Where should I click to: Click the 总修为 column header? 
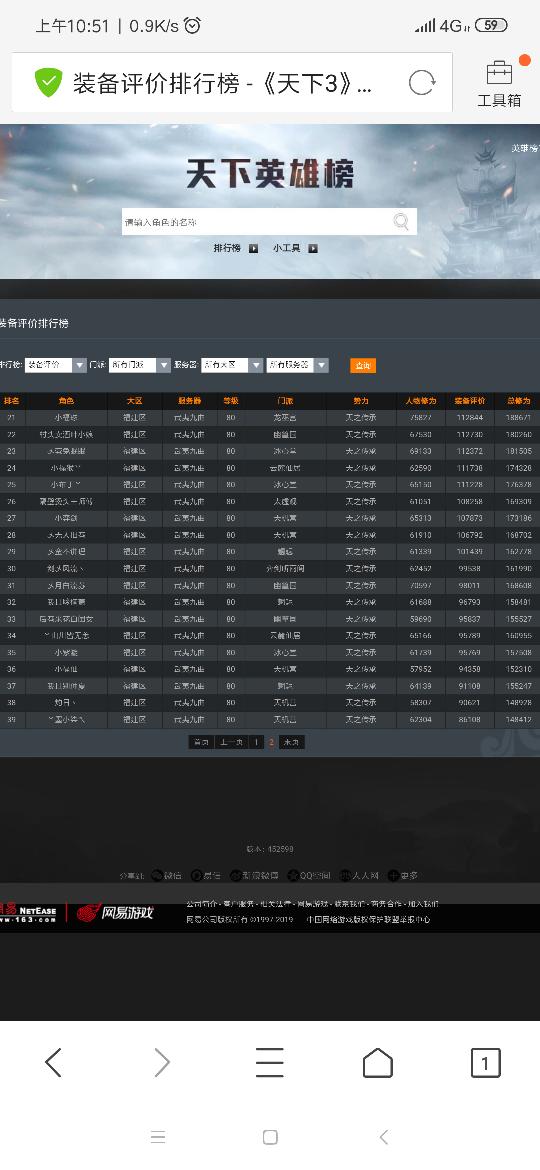point(518,401)
